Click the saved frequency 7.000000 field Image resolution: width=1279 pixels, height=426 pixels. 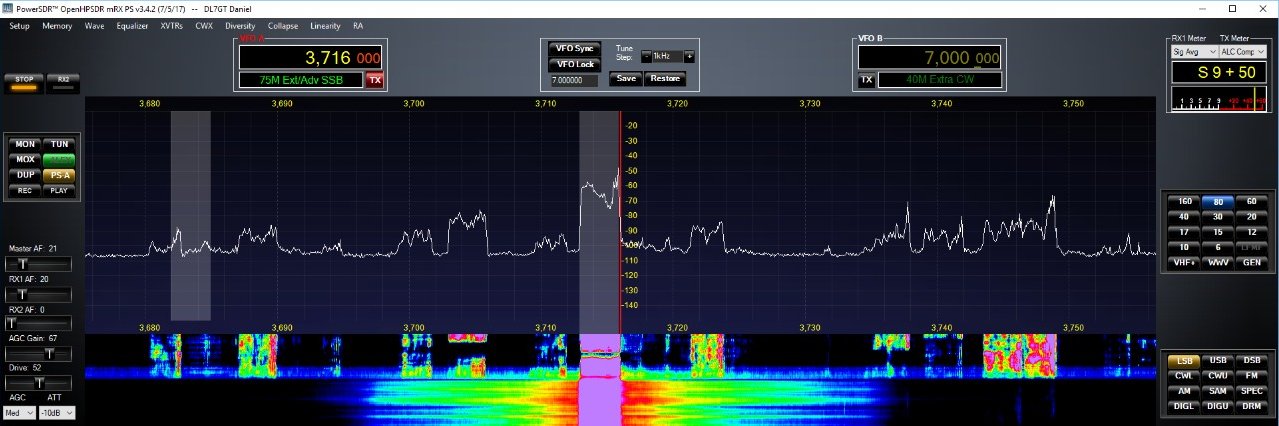pos(577,79)
